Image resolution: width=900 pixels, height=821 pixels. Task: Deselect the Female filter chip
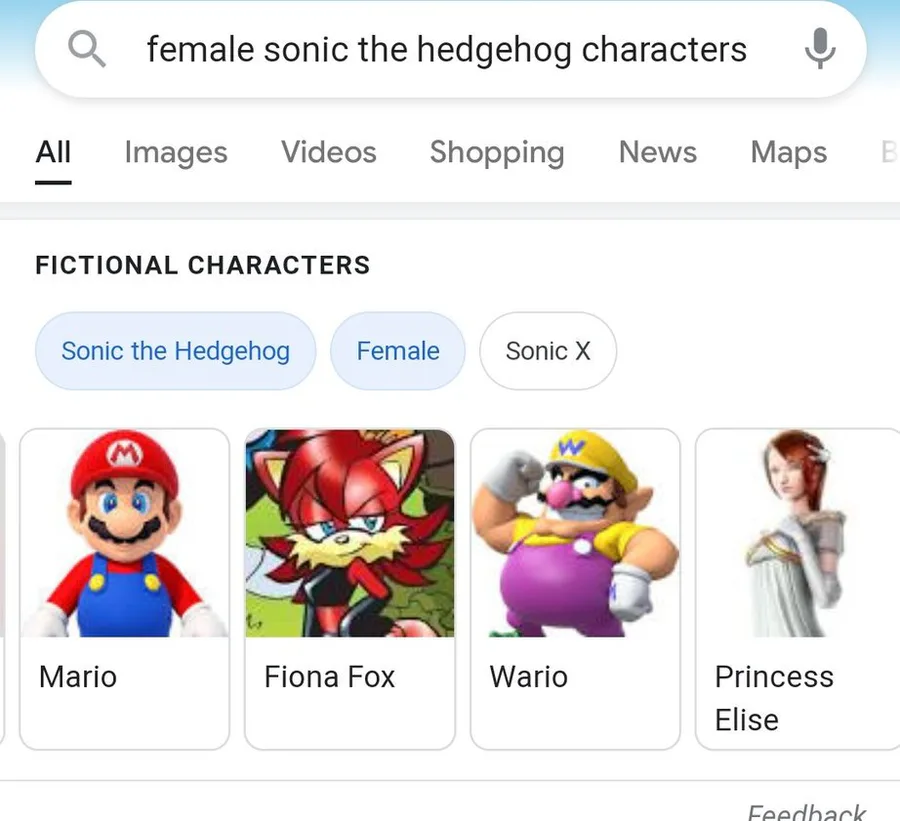pos(398,351)
